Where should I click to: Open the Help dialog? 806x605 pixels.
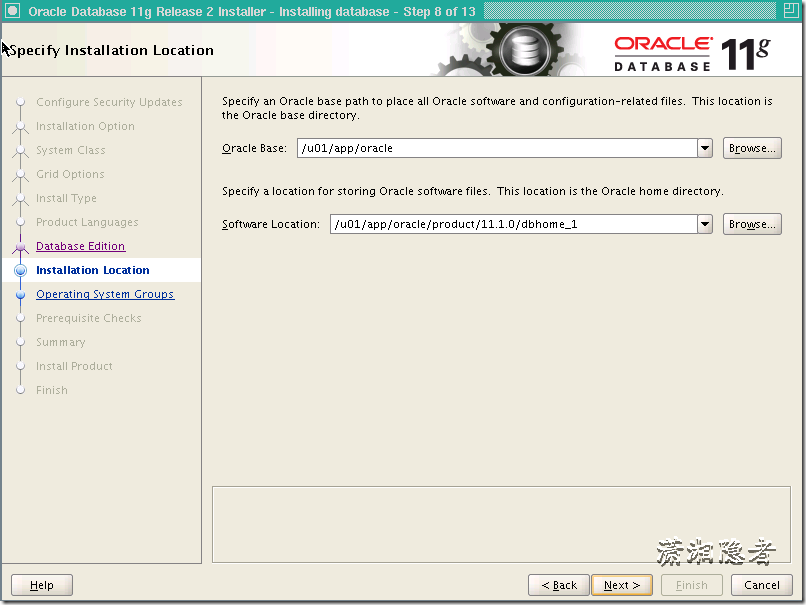tap(41, 585)
